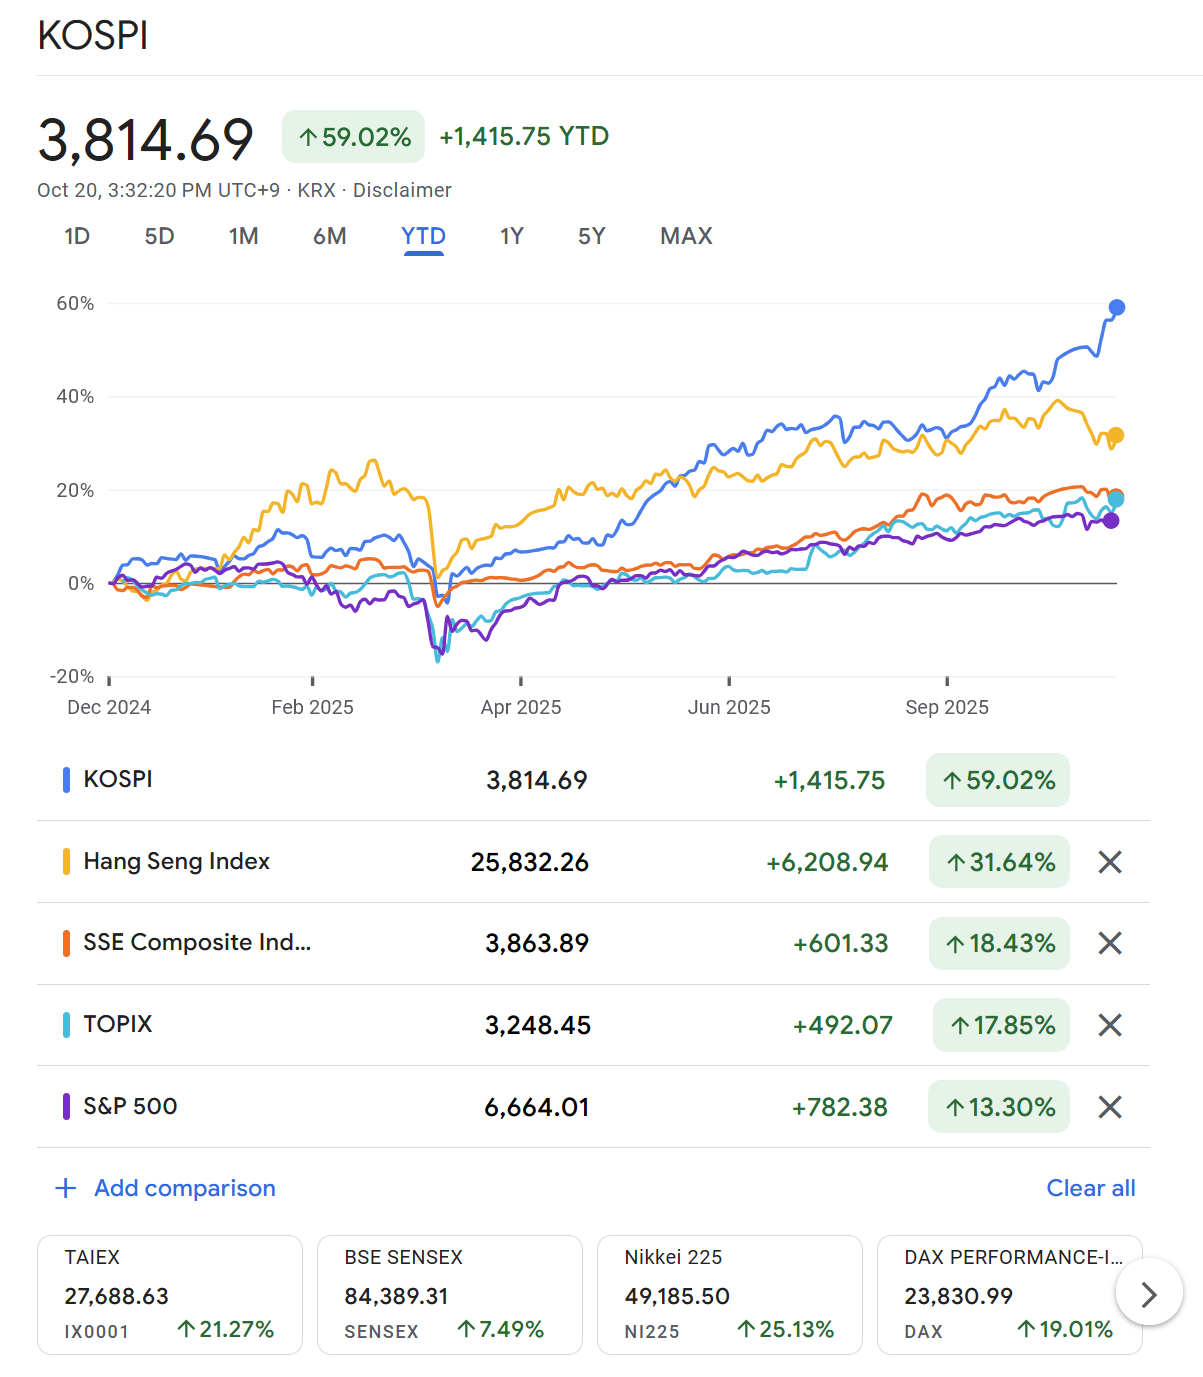The height and width of the screenshot is (1377, 1203).
Task: Show MAX historical range
Action: [x=686, y=236]
